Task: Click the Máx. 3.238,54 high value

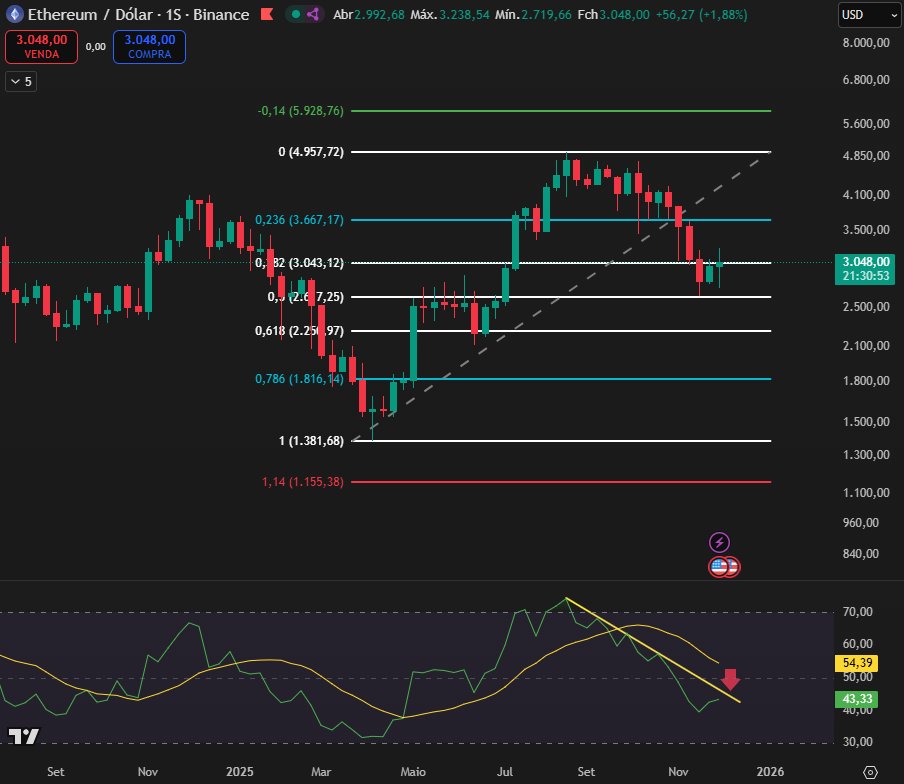Action: coord(449,14)
